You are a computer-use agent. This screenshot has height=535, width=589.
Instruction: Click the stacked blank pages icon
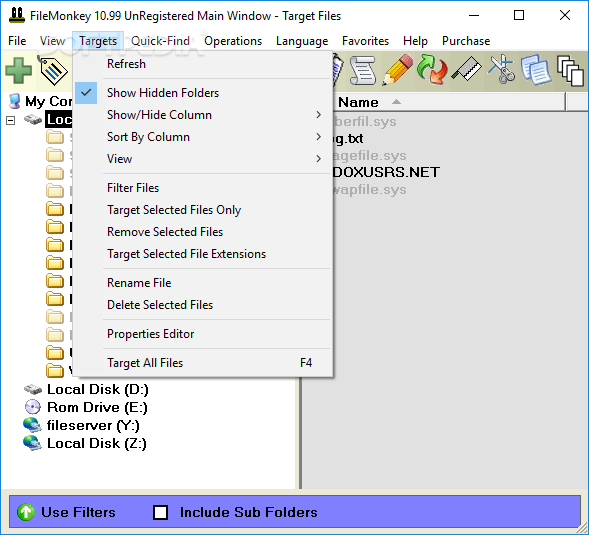pyautogui.click(x=571, y=71)
